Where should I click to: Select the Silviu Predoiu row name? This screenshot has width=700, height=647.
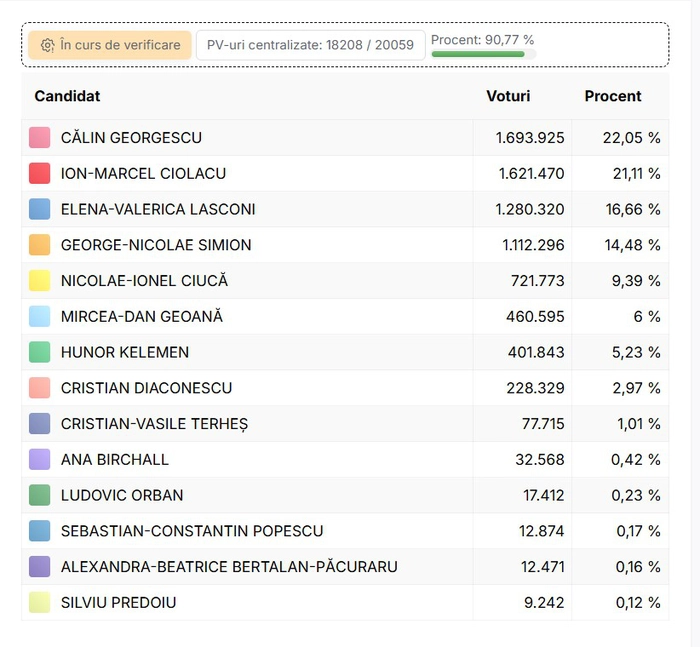point(119,603)
